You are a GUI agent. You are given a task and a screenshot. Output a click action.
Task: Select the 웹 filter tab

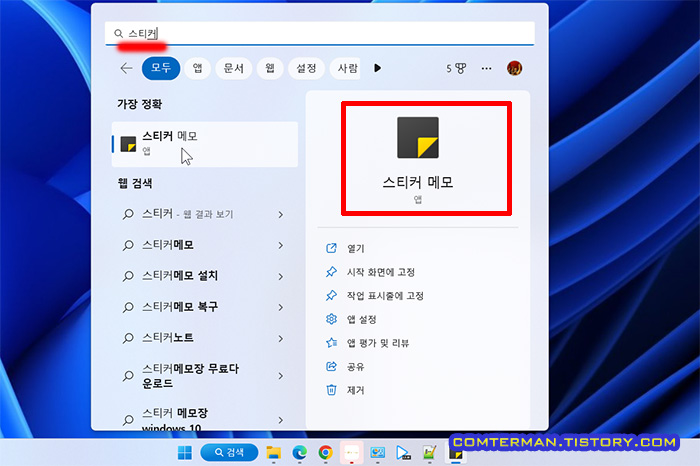coord(270,68)
